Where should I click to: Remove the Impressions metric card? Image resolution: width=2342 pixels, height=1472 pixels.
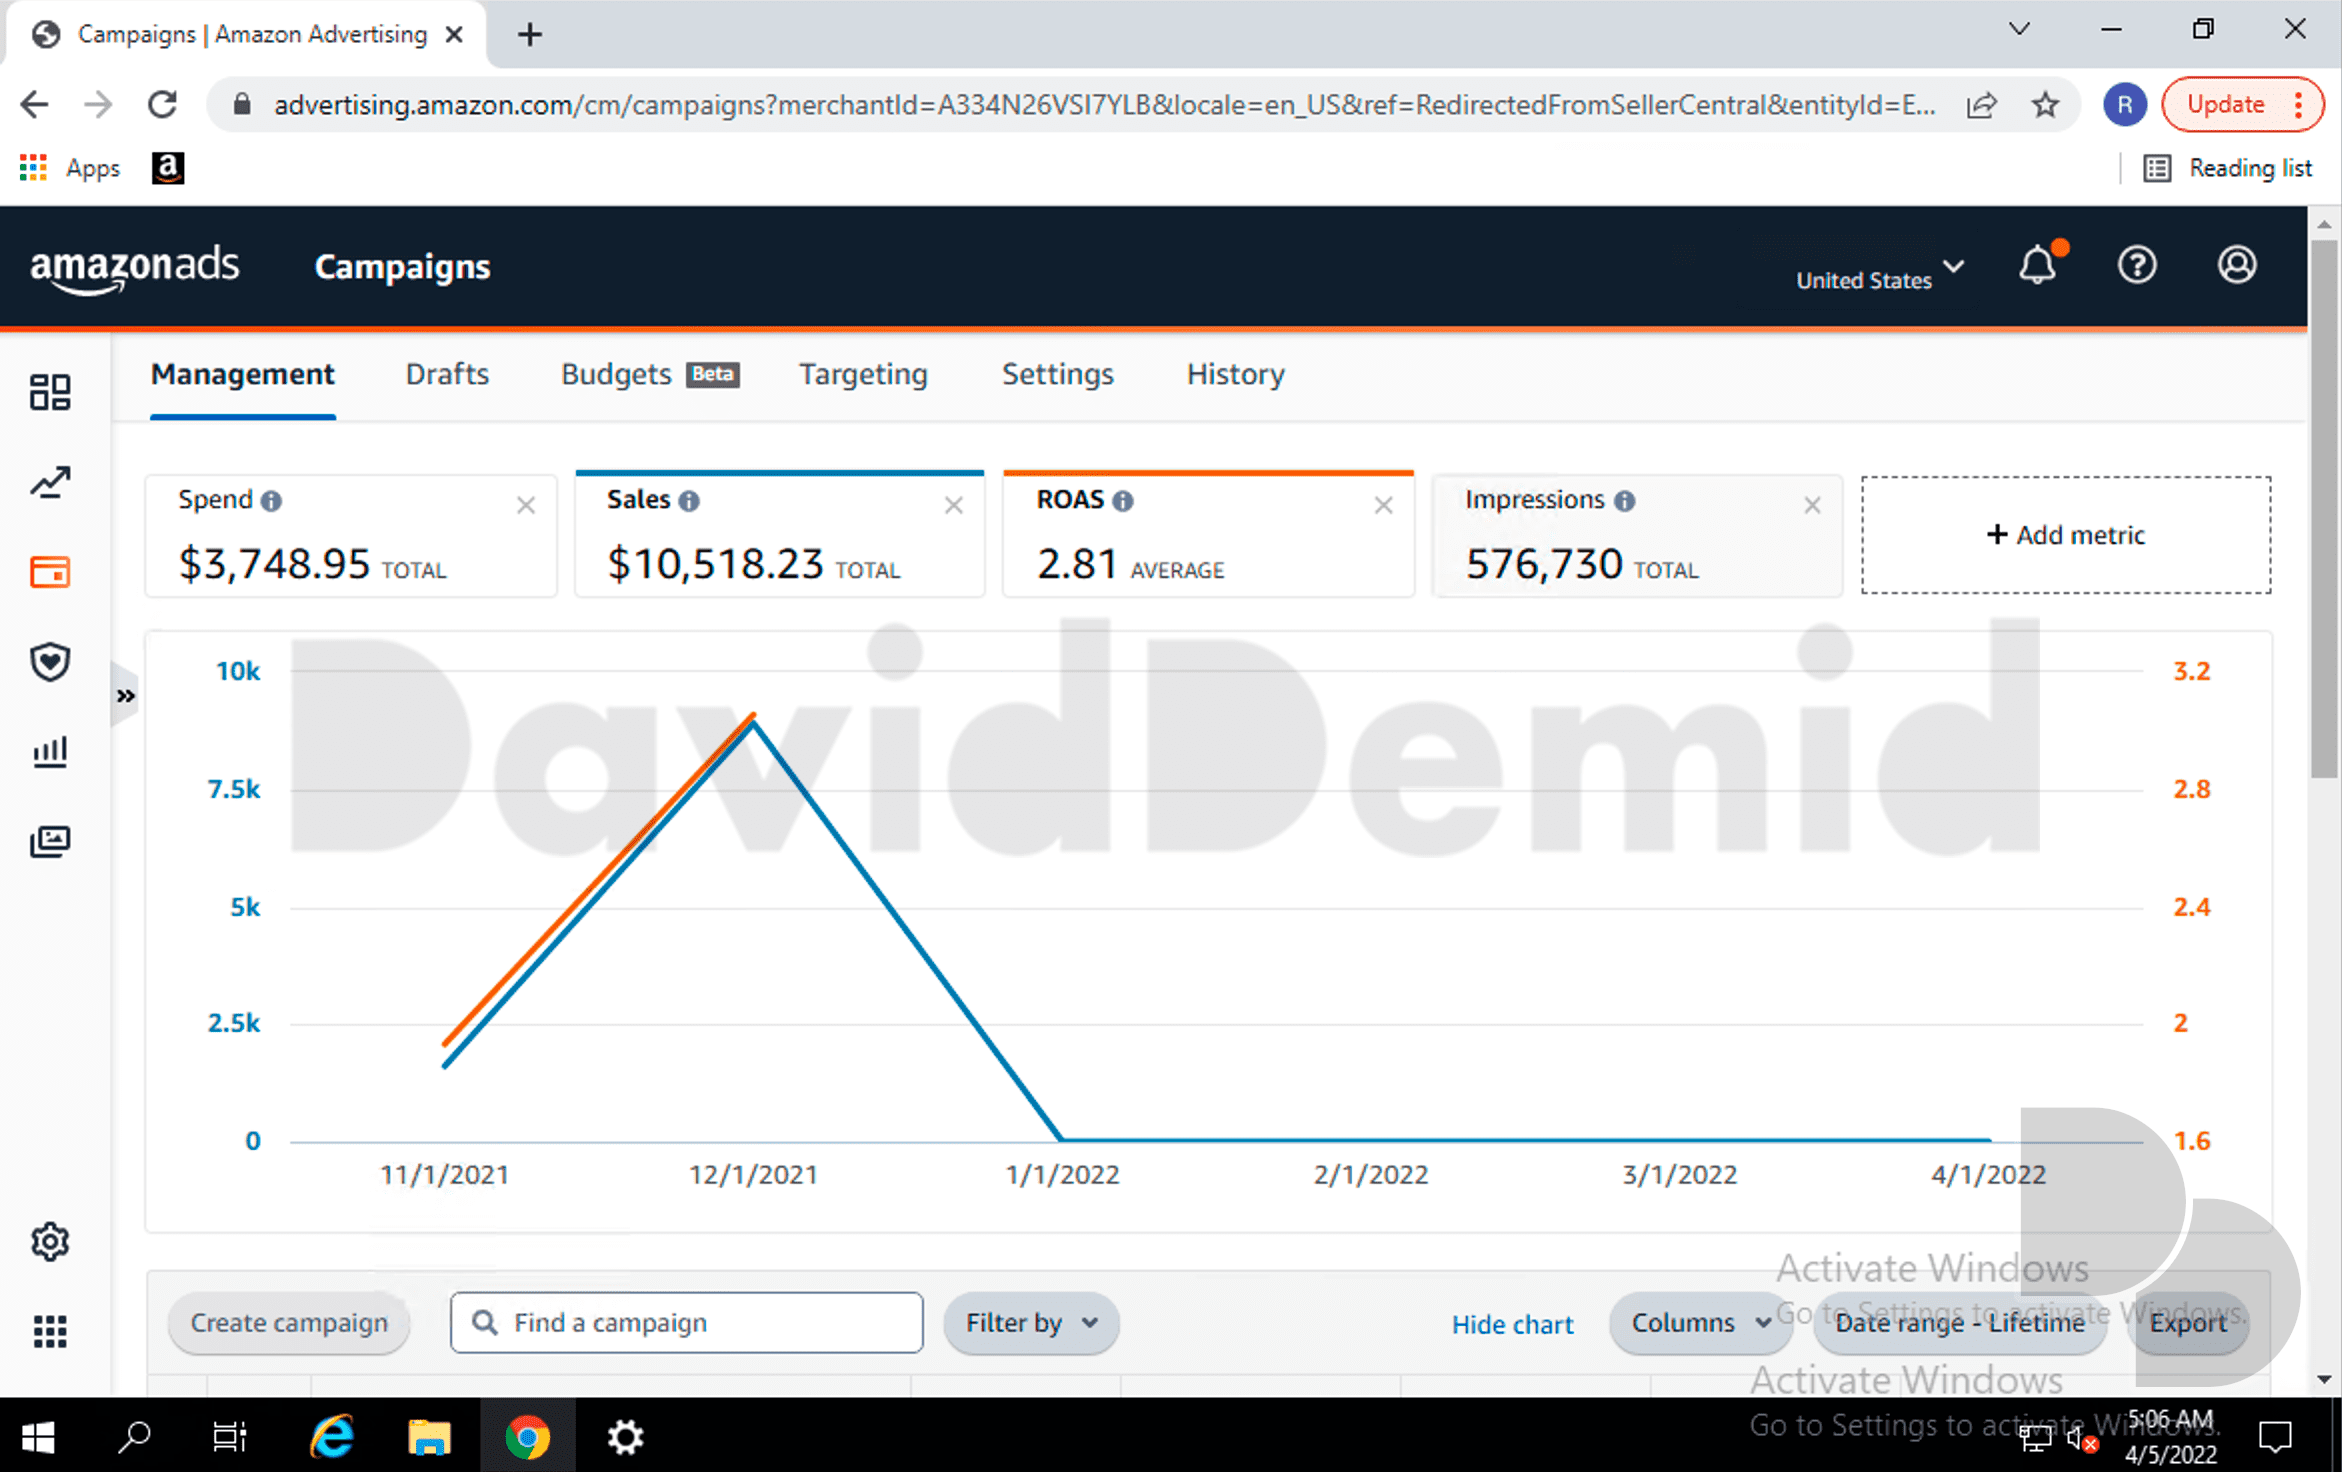click(1812, 506)
